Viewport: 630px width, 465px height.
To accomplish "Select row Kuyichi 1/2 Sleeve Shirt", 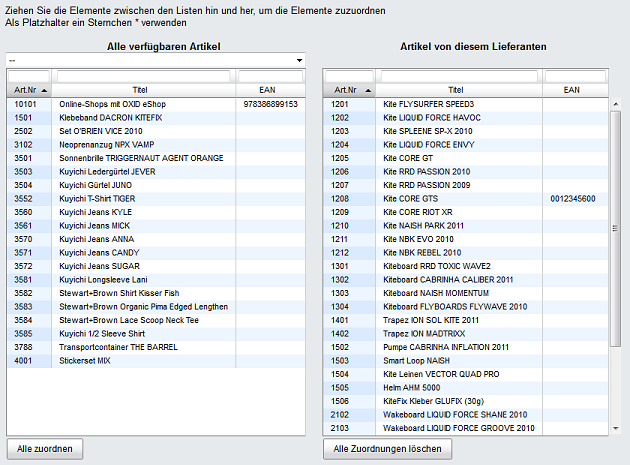I will 156,334.
